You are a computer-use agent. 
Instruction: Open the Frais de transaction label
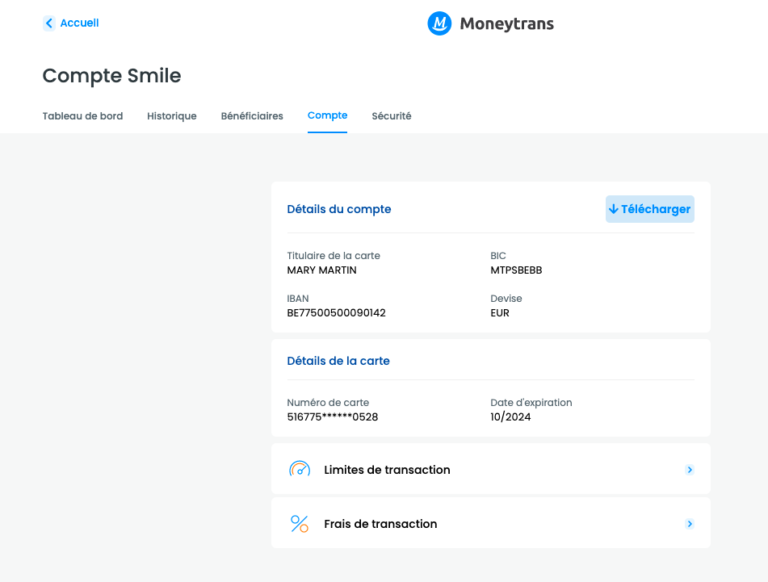click(x=380, y=524)
